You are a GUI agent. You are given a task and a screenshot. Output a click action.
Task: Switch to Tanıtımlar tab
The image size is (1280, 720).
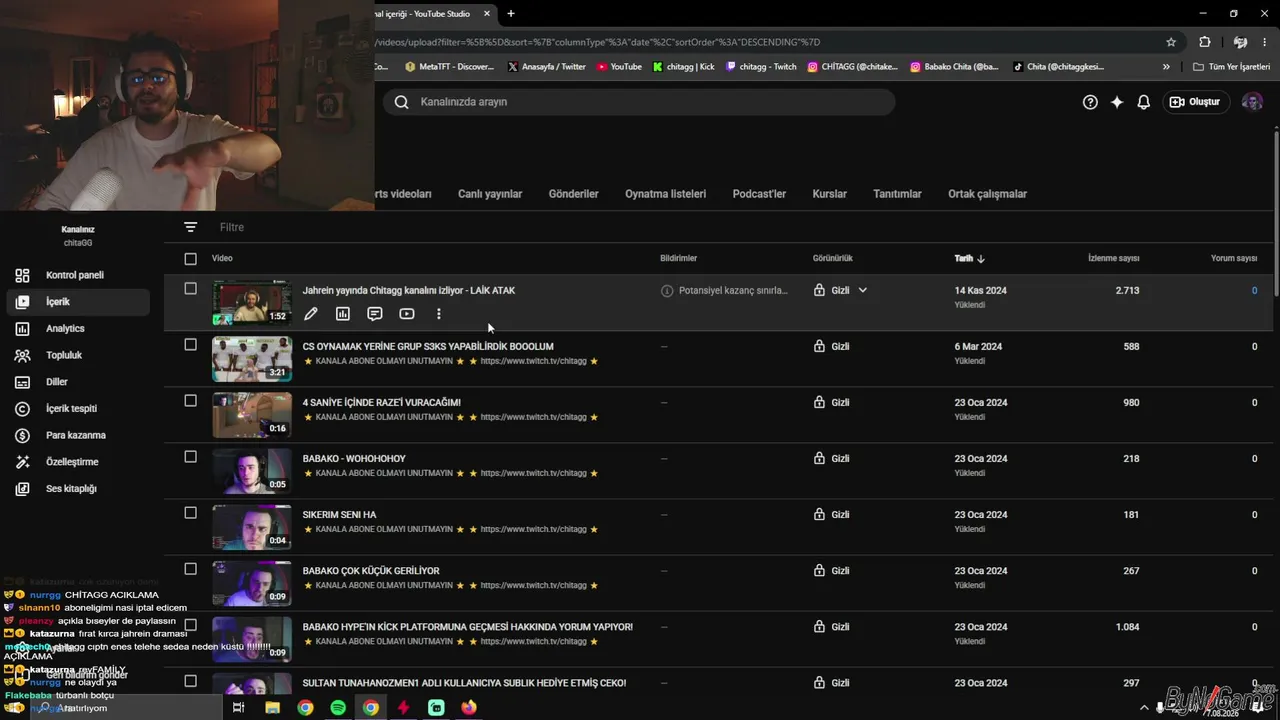coord(897,194)
